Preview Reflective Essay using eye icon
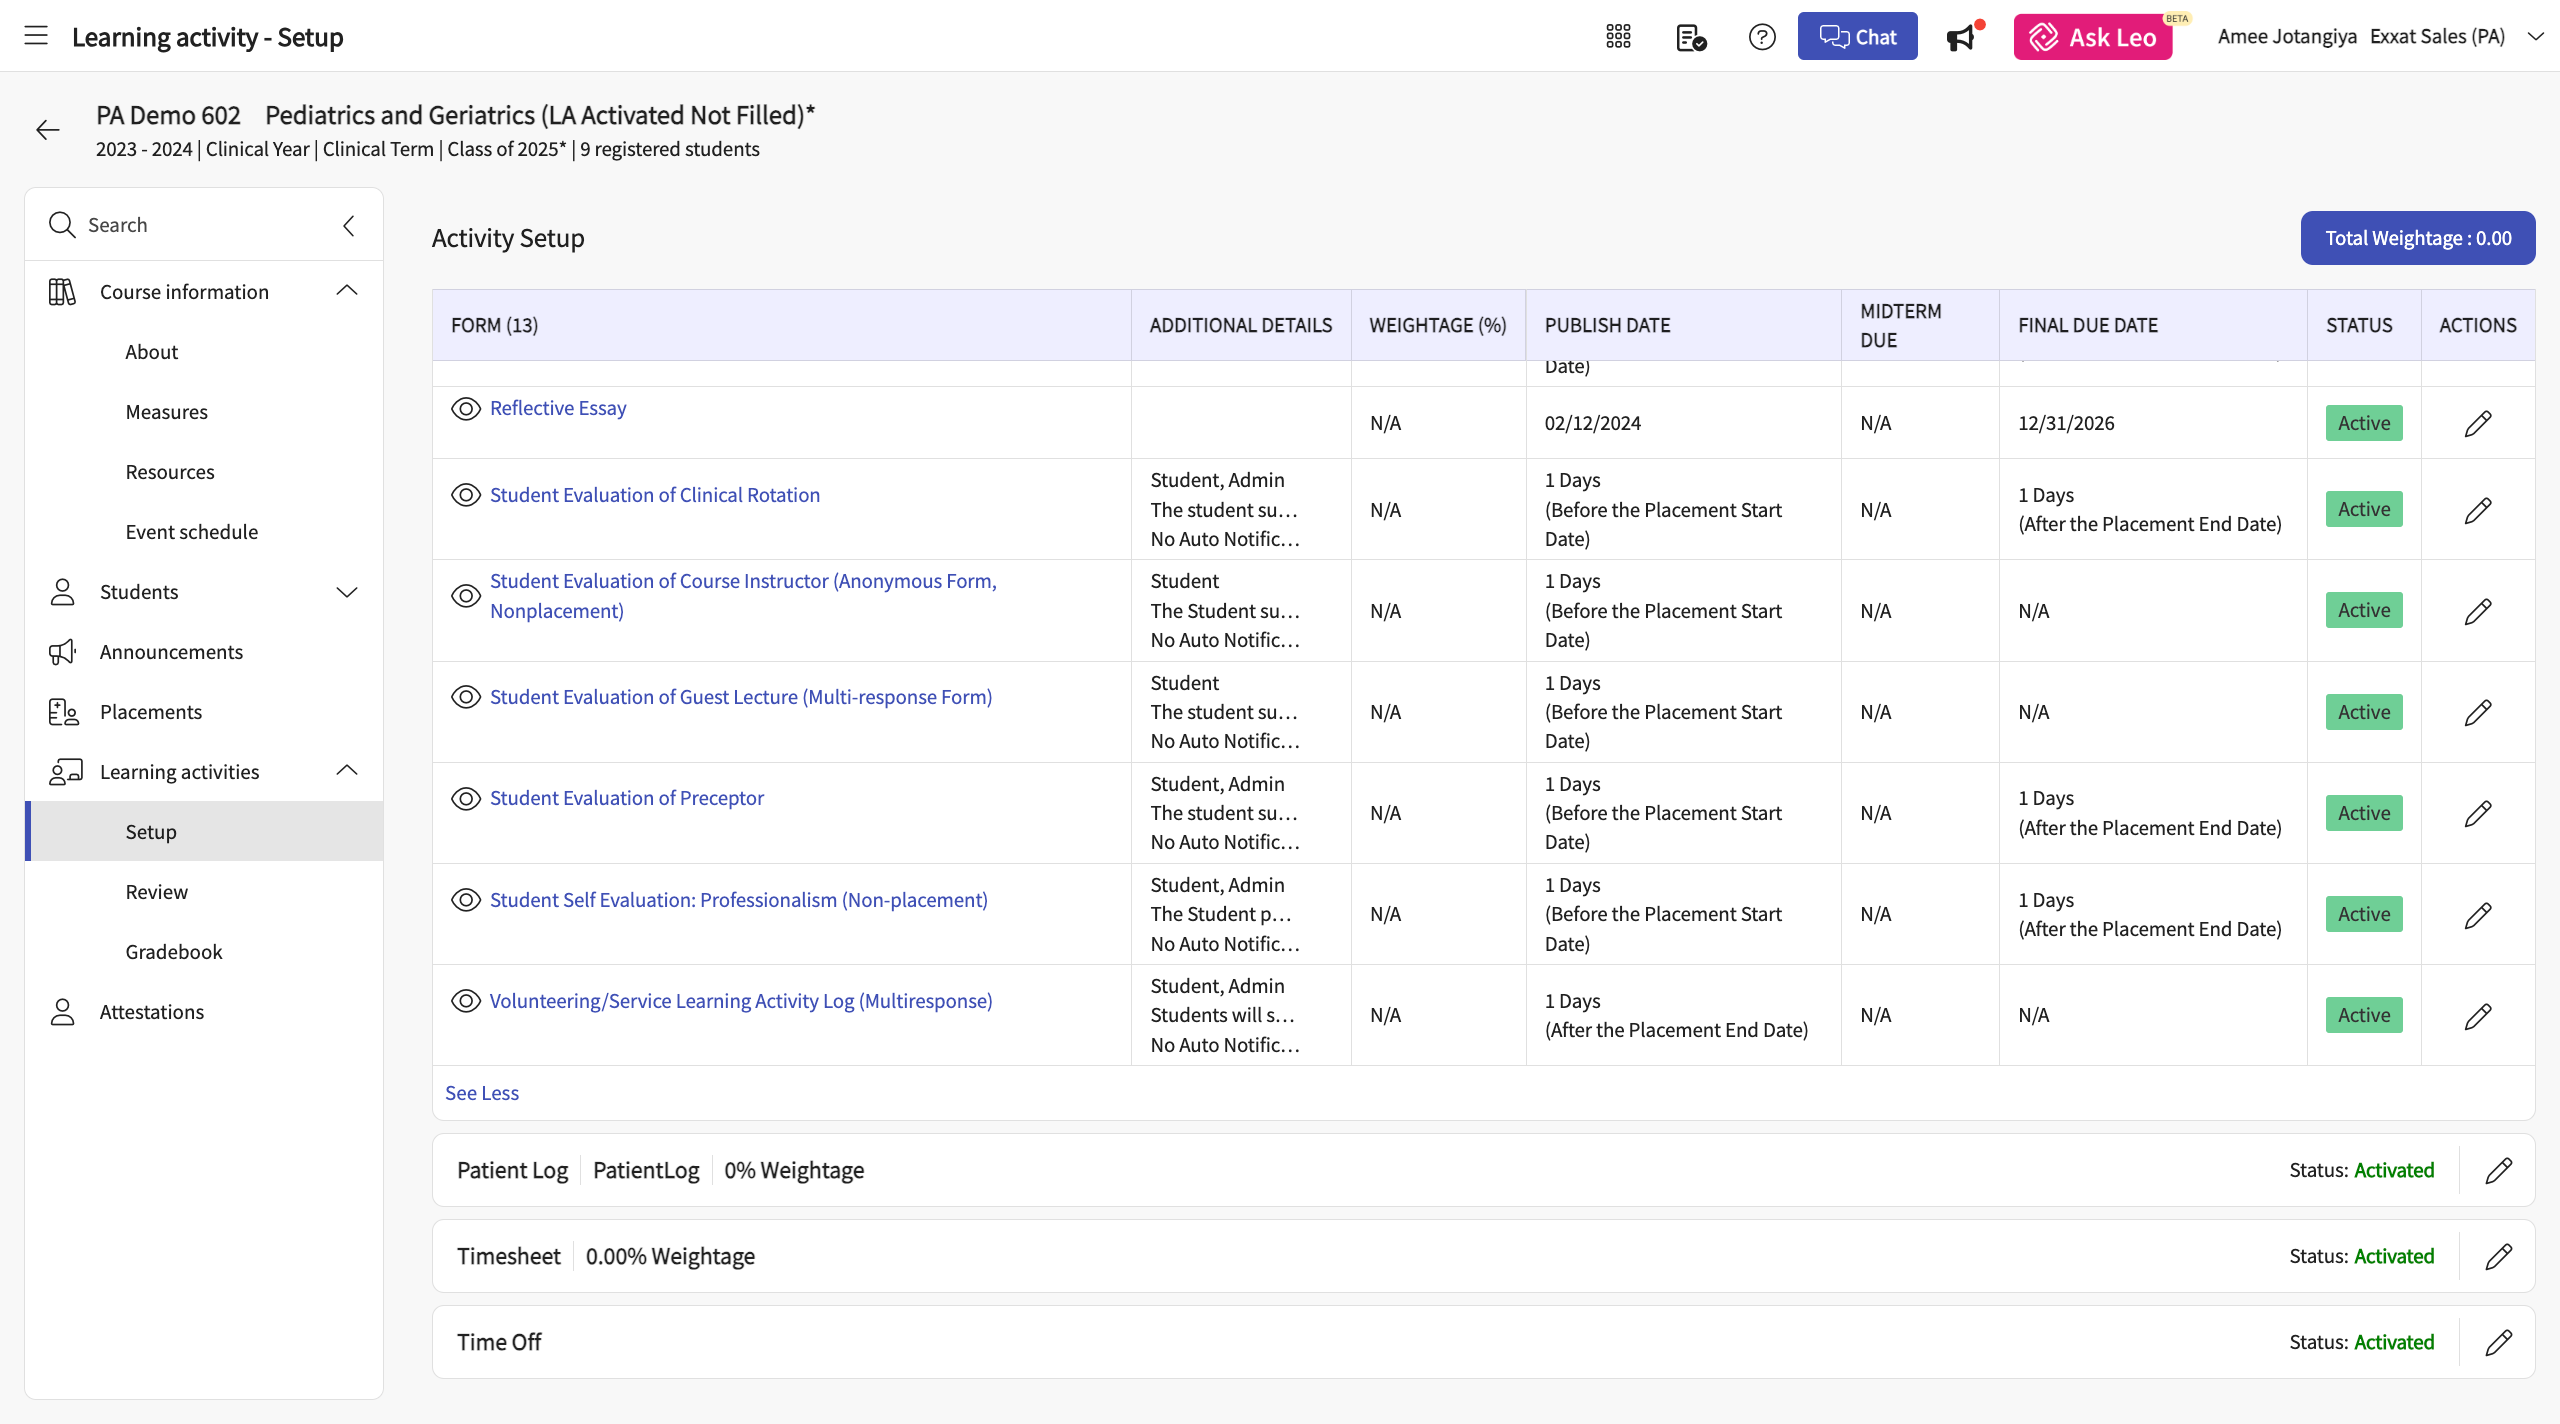Image resolution: width=2560 pixels, height=1424 pixels. [466, 408]
